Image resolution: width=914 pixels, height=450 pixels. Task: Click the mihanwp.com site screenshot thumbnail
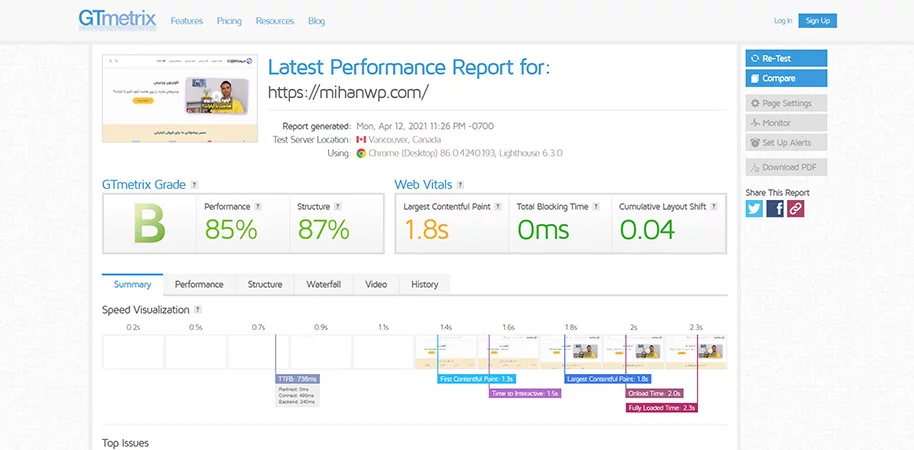pos(180,99)
